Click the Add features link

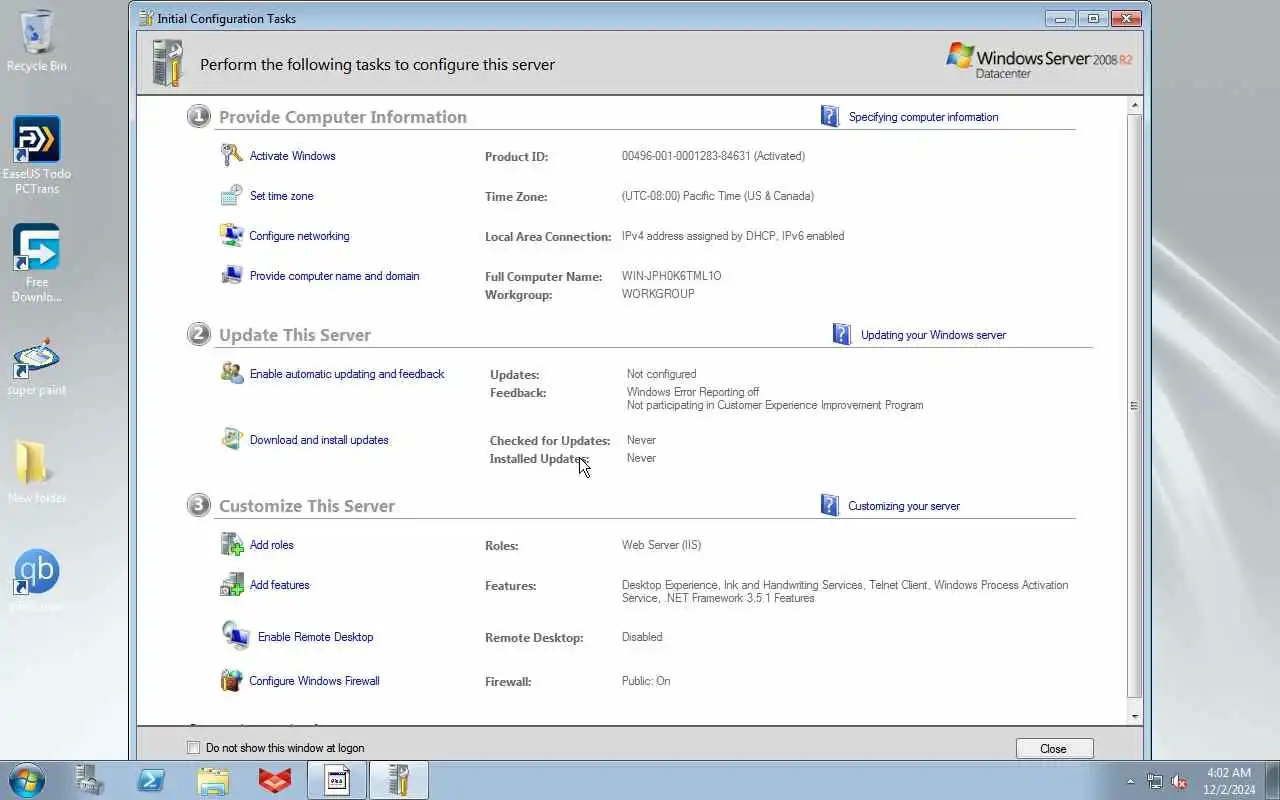[279, 585]
